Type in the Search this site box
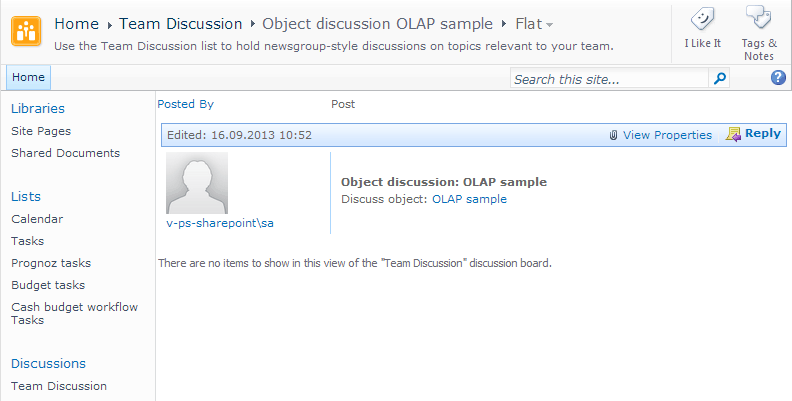The image size is (792, 401). pos(608,78)
